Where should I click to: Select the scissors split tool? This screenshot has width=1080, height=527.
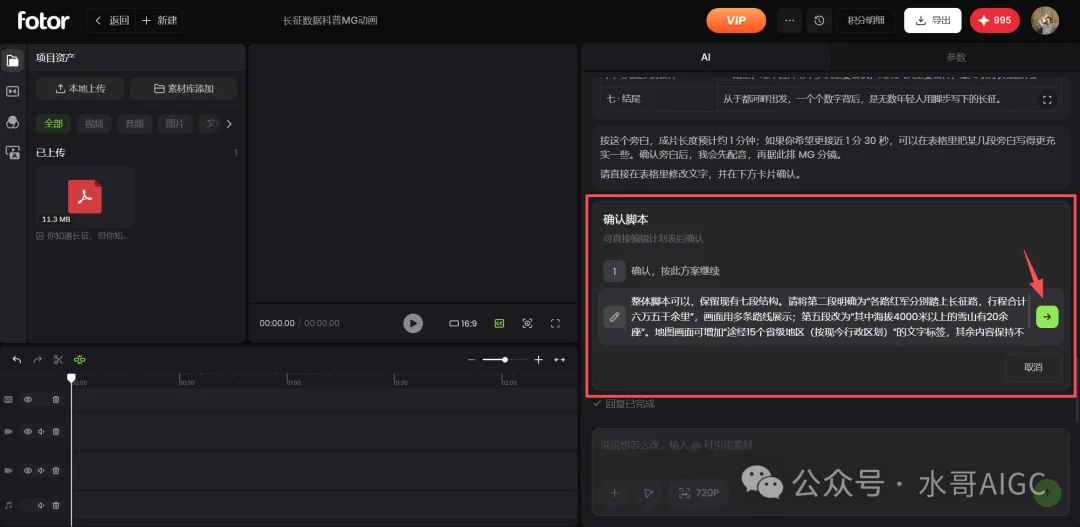coord(59,360)
